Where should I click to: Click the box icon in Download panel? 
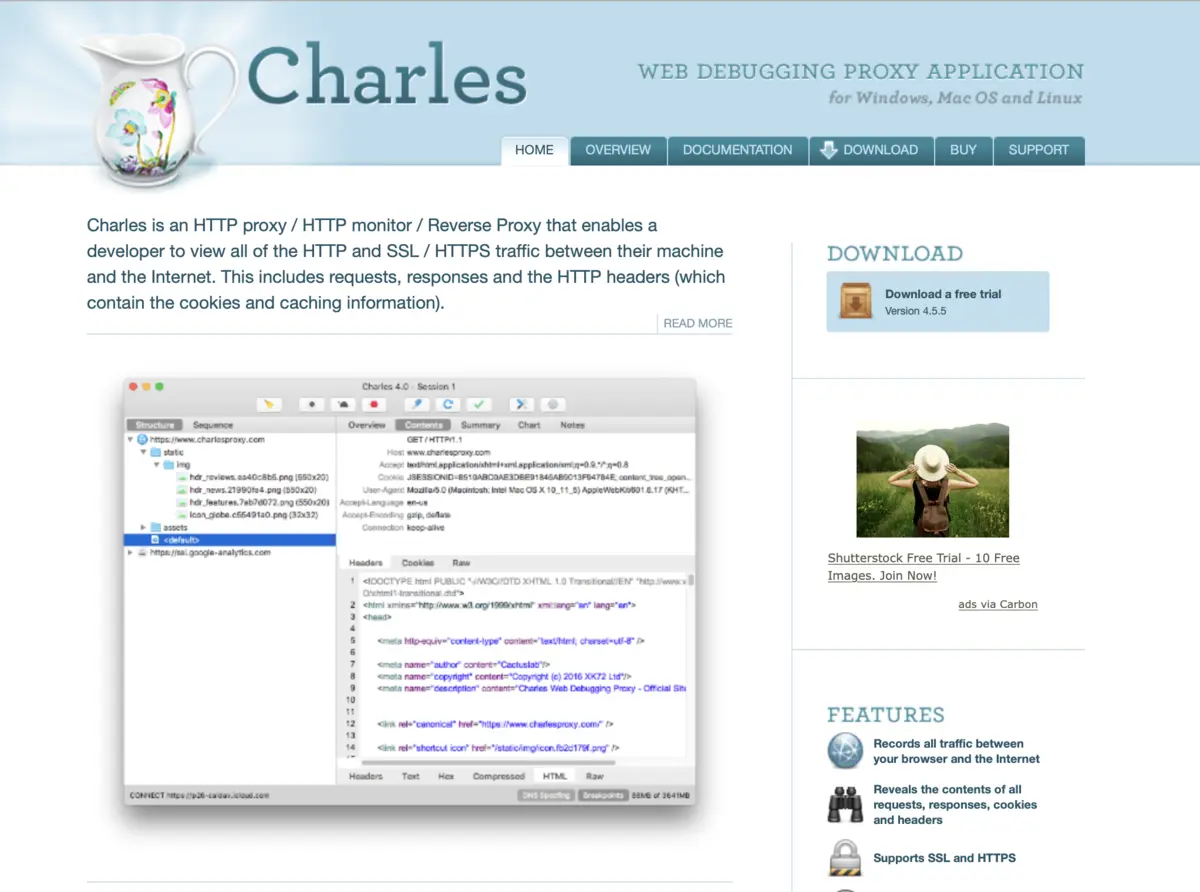[856, 301]
